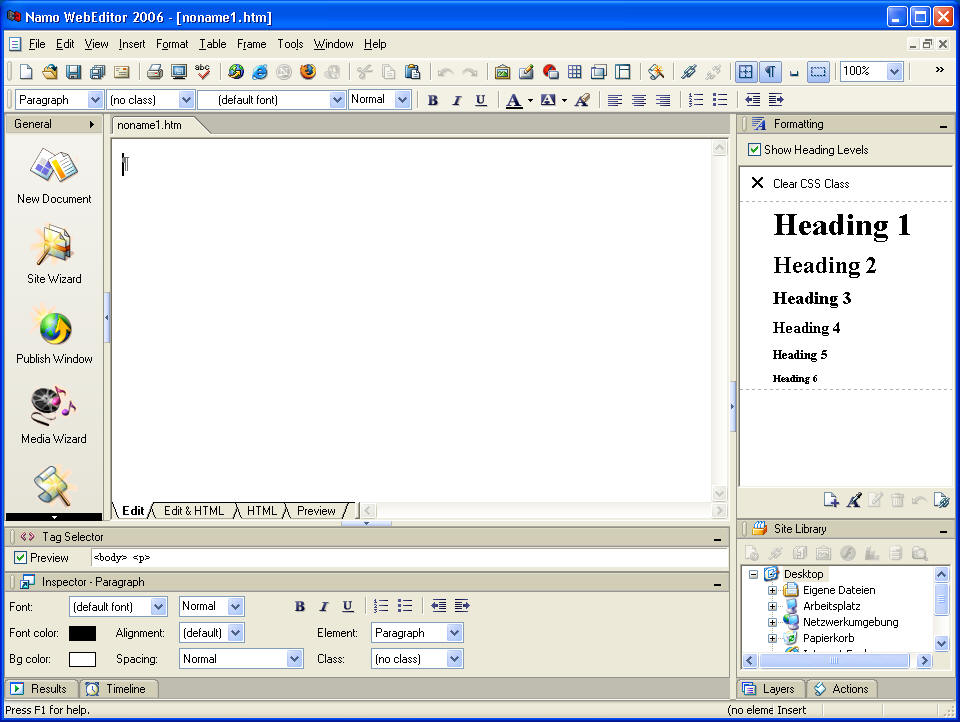This screenshot has height=722, width=960.
Task: Collapse the Desktop tree node
Action: click(x=754, y=574)
